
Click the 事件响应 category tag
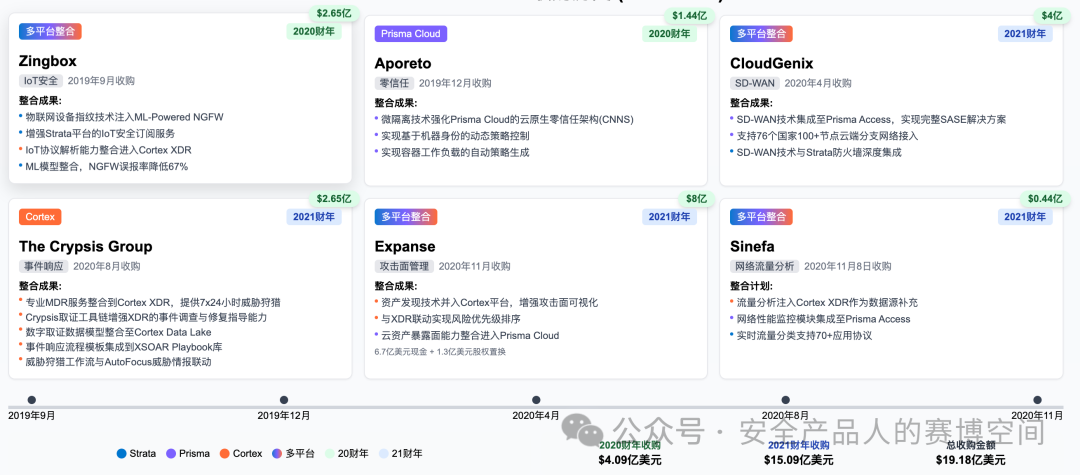[x=43, y=266]
